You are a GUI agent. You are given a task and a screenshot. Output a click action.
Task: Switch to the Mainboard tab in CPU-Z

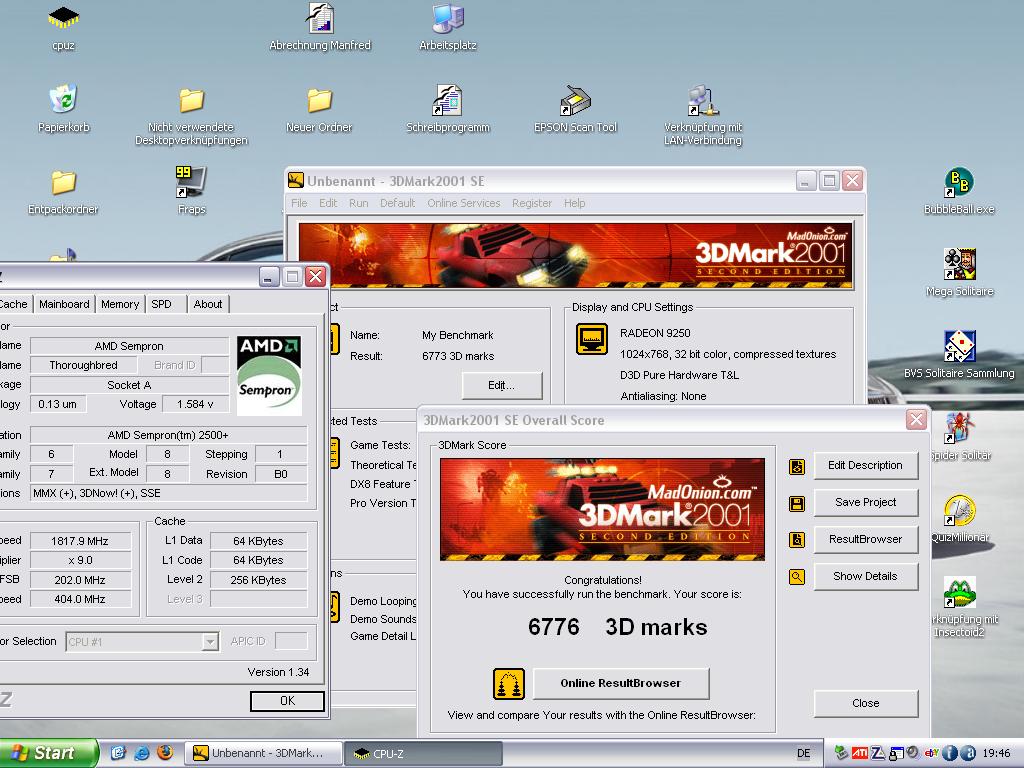(x=64, y=304)
